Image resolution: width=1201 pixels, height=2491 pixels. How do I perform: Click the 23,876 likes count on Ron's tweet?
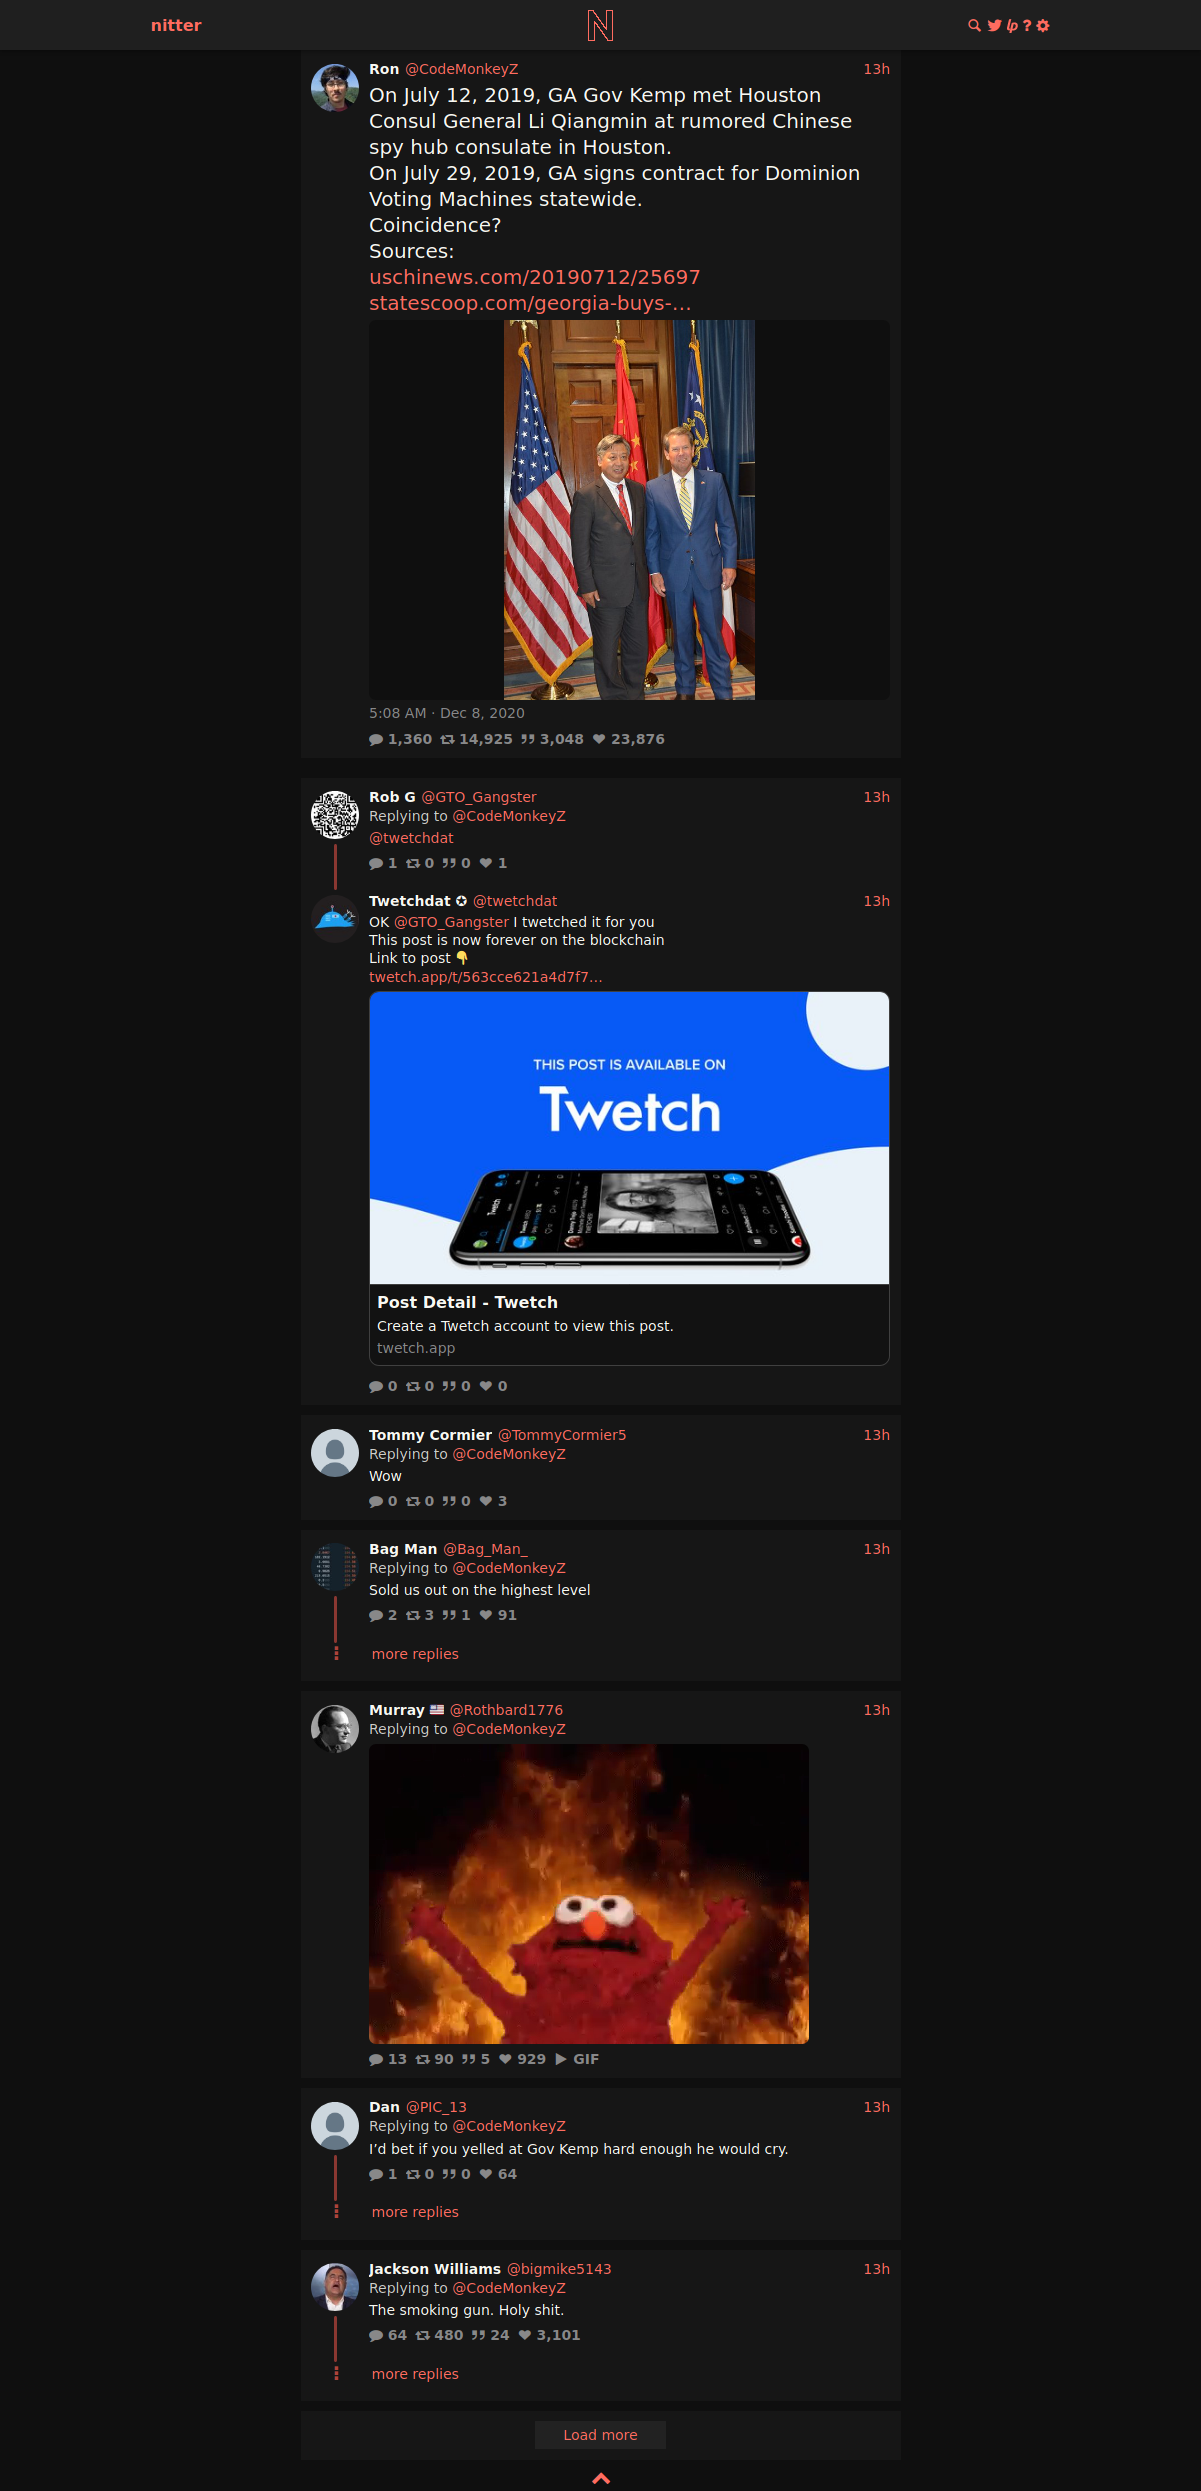click(629, 739)
